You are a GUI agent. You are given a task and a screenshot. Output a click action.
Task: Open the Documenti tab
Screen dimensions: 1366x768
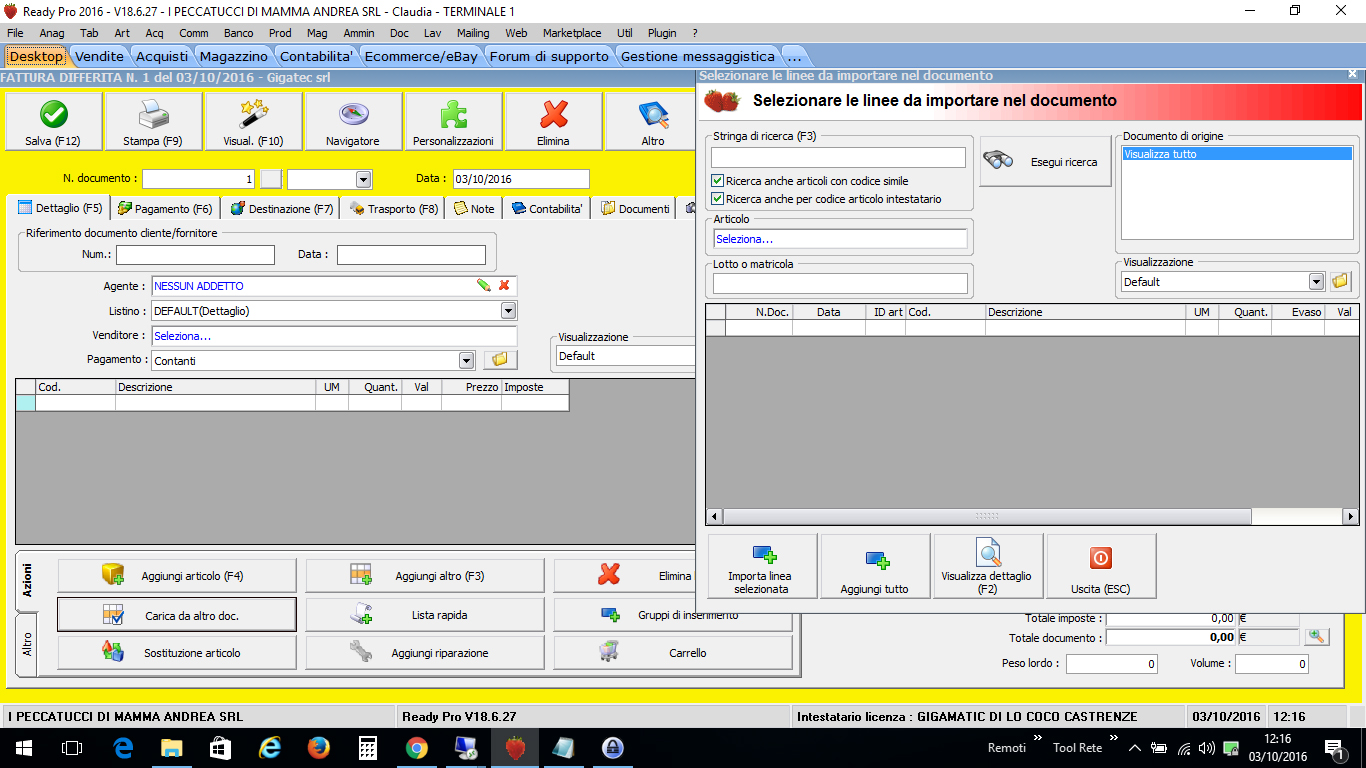pyautogui.click(x=634, y=209)
